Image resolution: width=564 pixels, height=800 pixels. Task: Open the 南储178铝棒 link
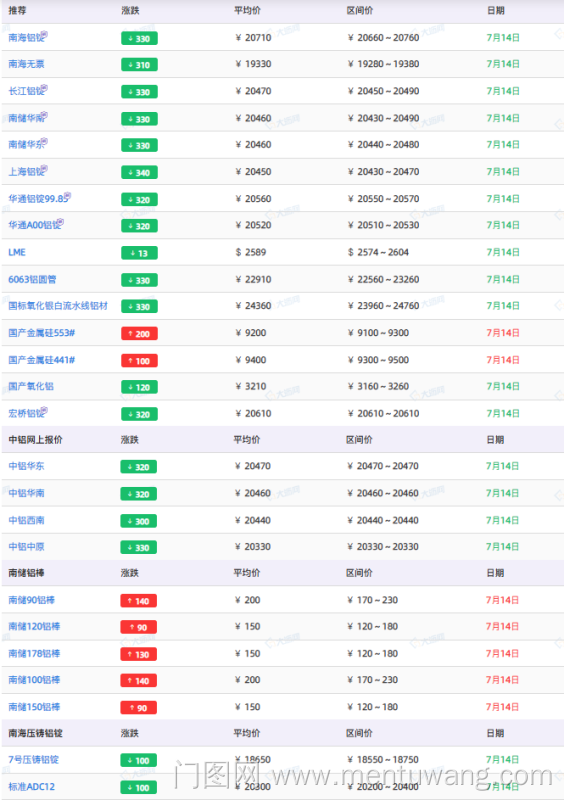[34, 654]
